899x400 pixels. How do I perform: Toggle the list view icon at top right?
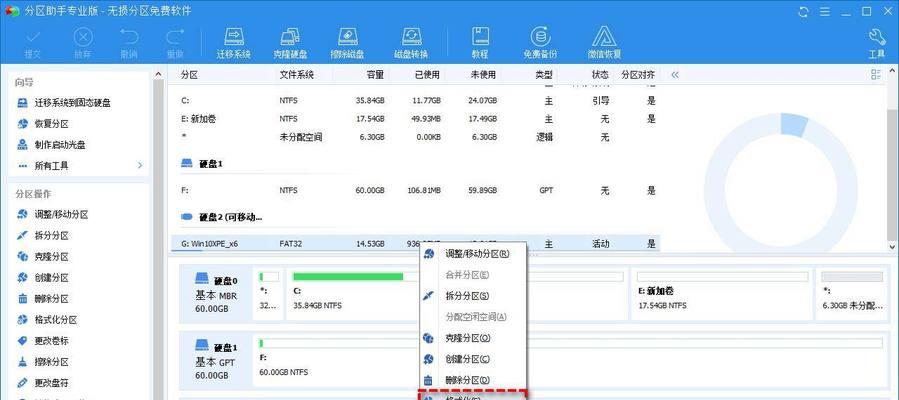[x=876, y=74]
